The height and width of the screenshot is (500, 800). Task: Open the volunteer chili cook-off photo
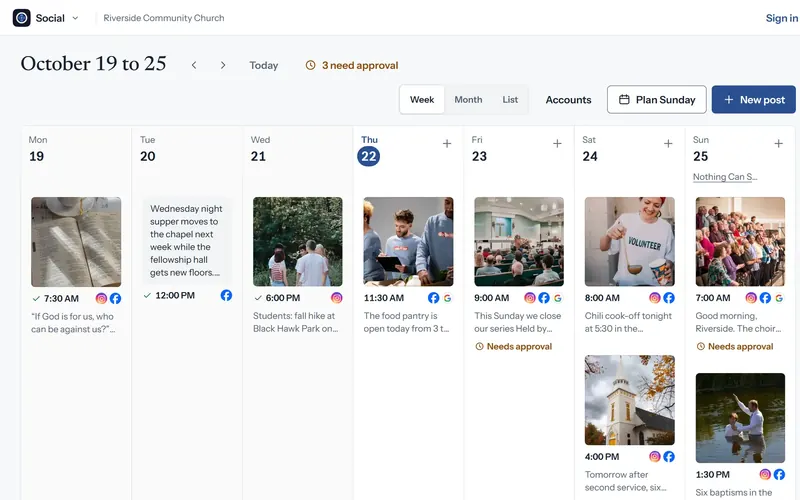click(x=630, y=242)
